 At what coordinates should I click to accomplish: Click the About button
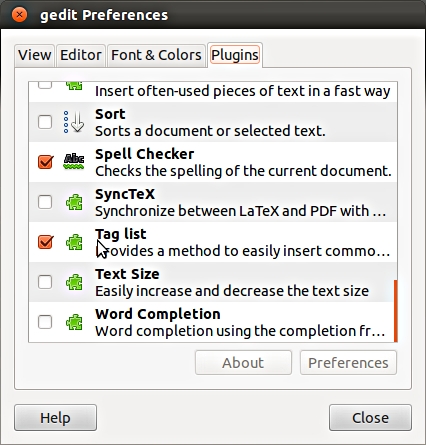pyautogui.click(x=243, y=363)
